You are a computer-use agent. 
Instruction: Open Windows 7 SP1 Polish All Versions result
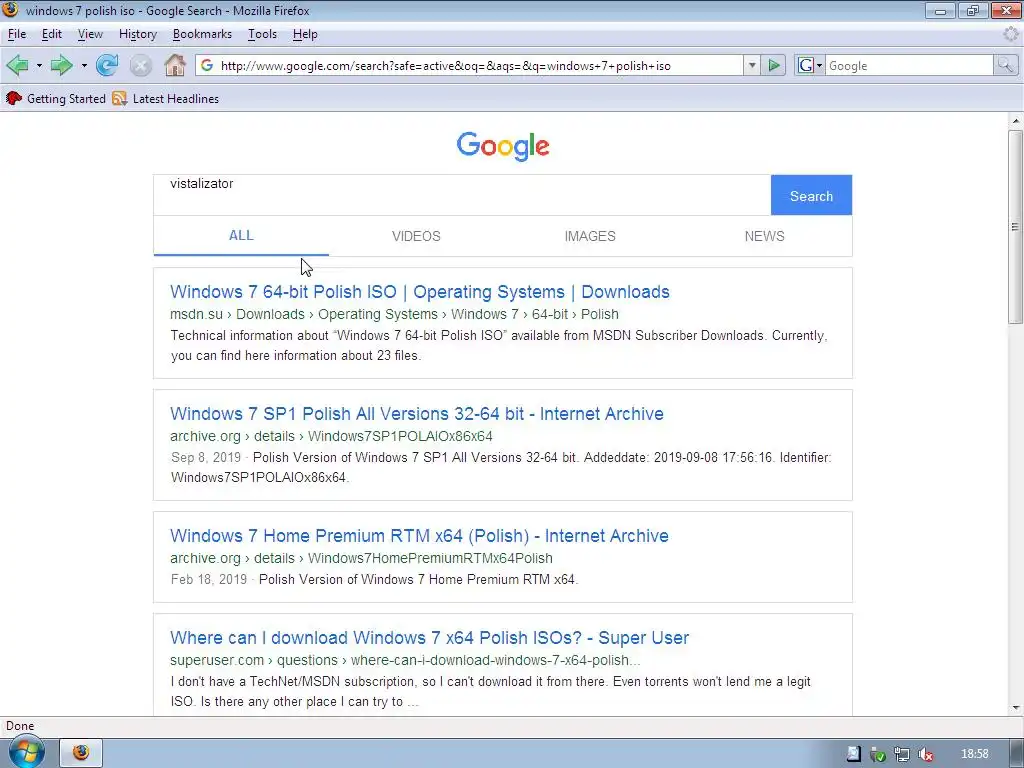[417, 414]
